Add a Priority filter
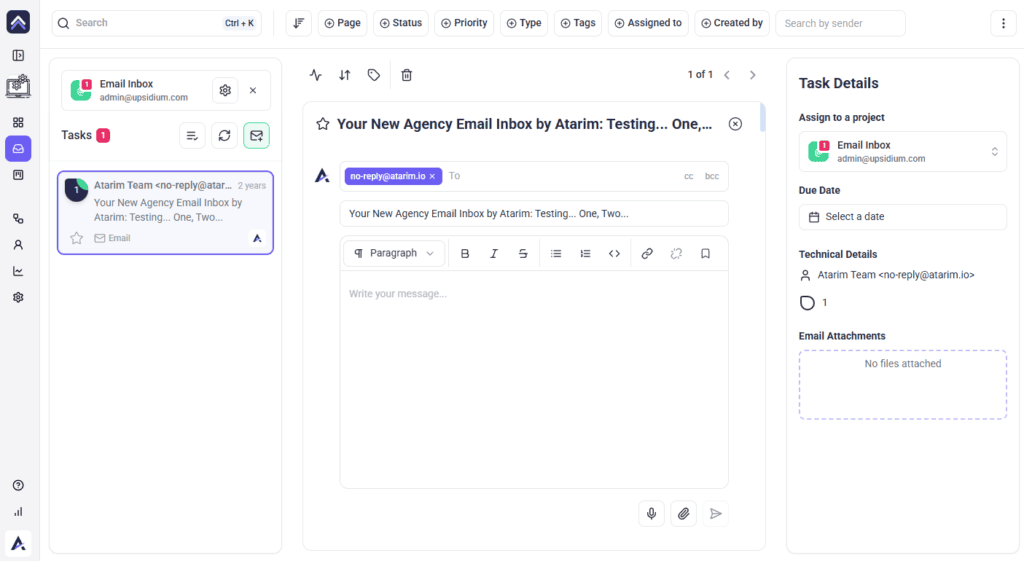 coord(464,23)
